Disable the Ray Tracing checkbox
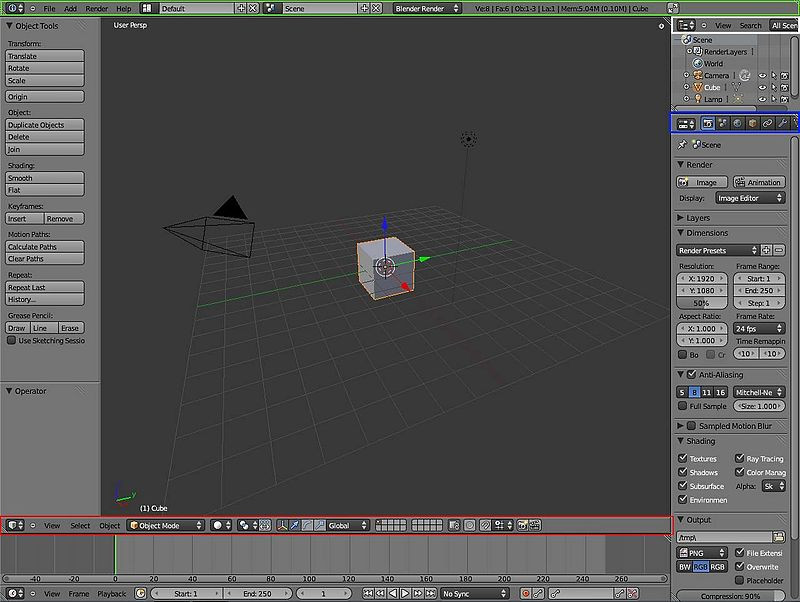Viewport: 800px width, 602px height. click(739, 458)
